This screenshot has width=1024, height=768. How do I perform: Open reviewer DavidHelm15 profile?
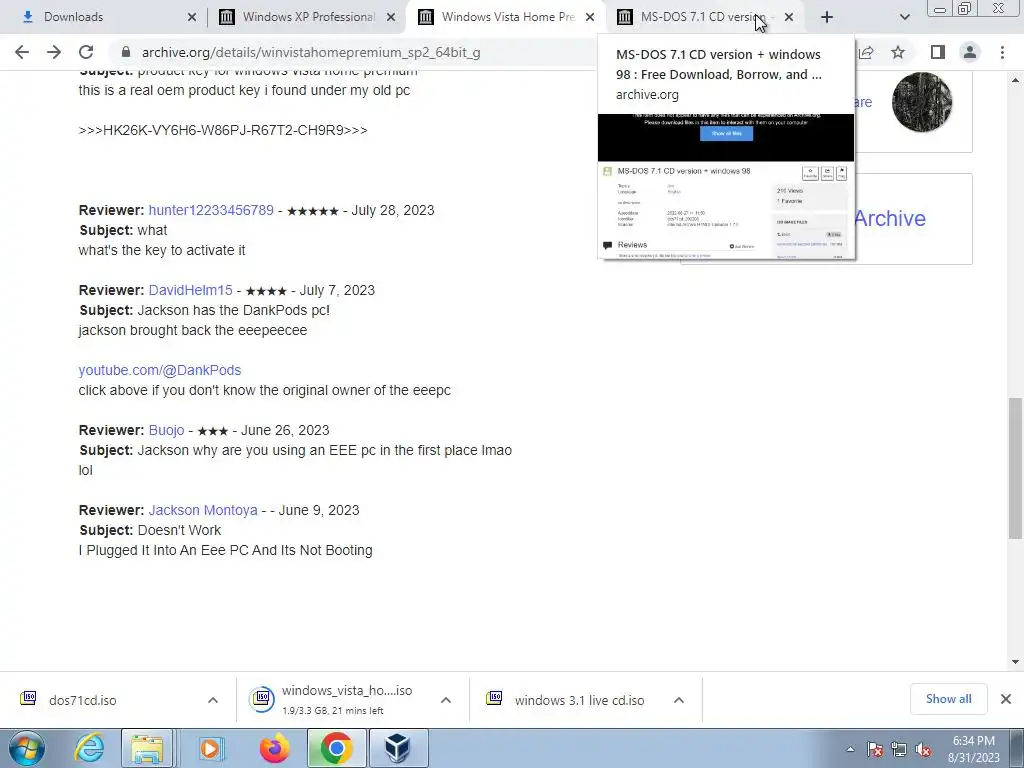[190, 290]
